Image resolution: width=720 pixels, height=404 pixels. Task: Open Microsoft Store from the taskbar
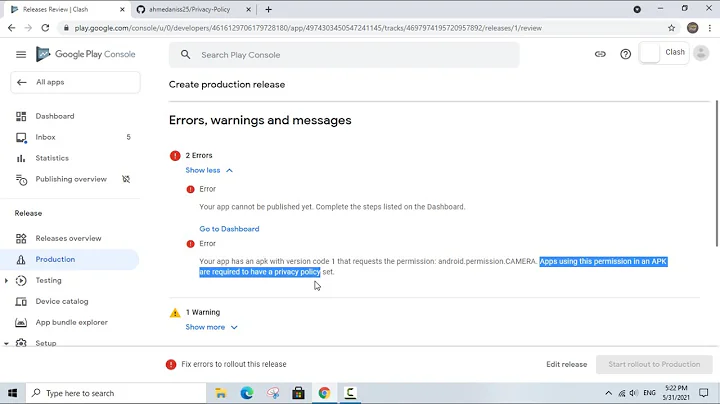tap(298, 393)
